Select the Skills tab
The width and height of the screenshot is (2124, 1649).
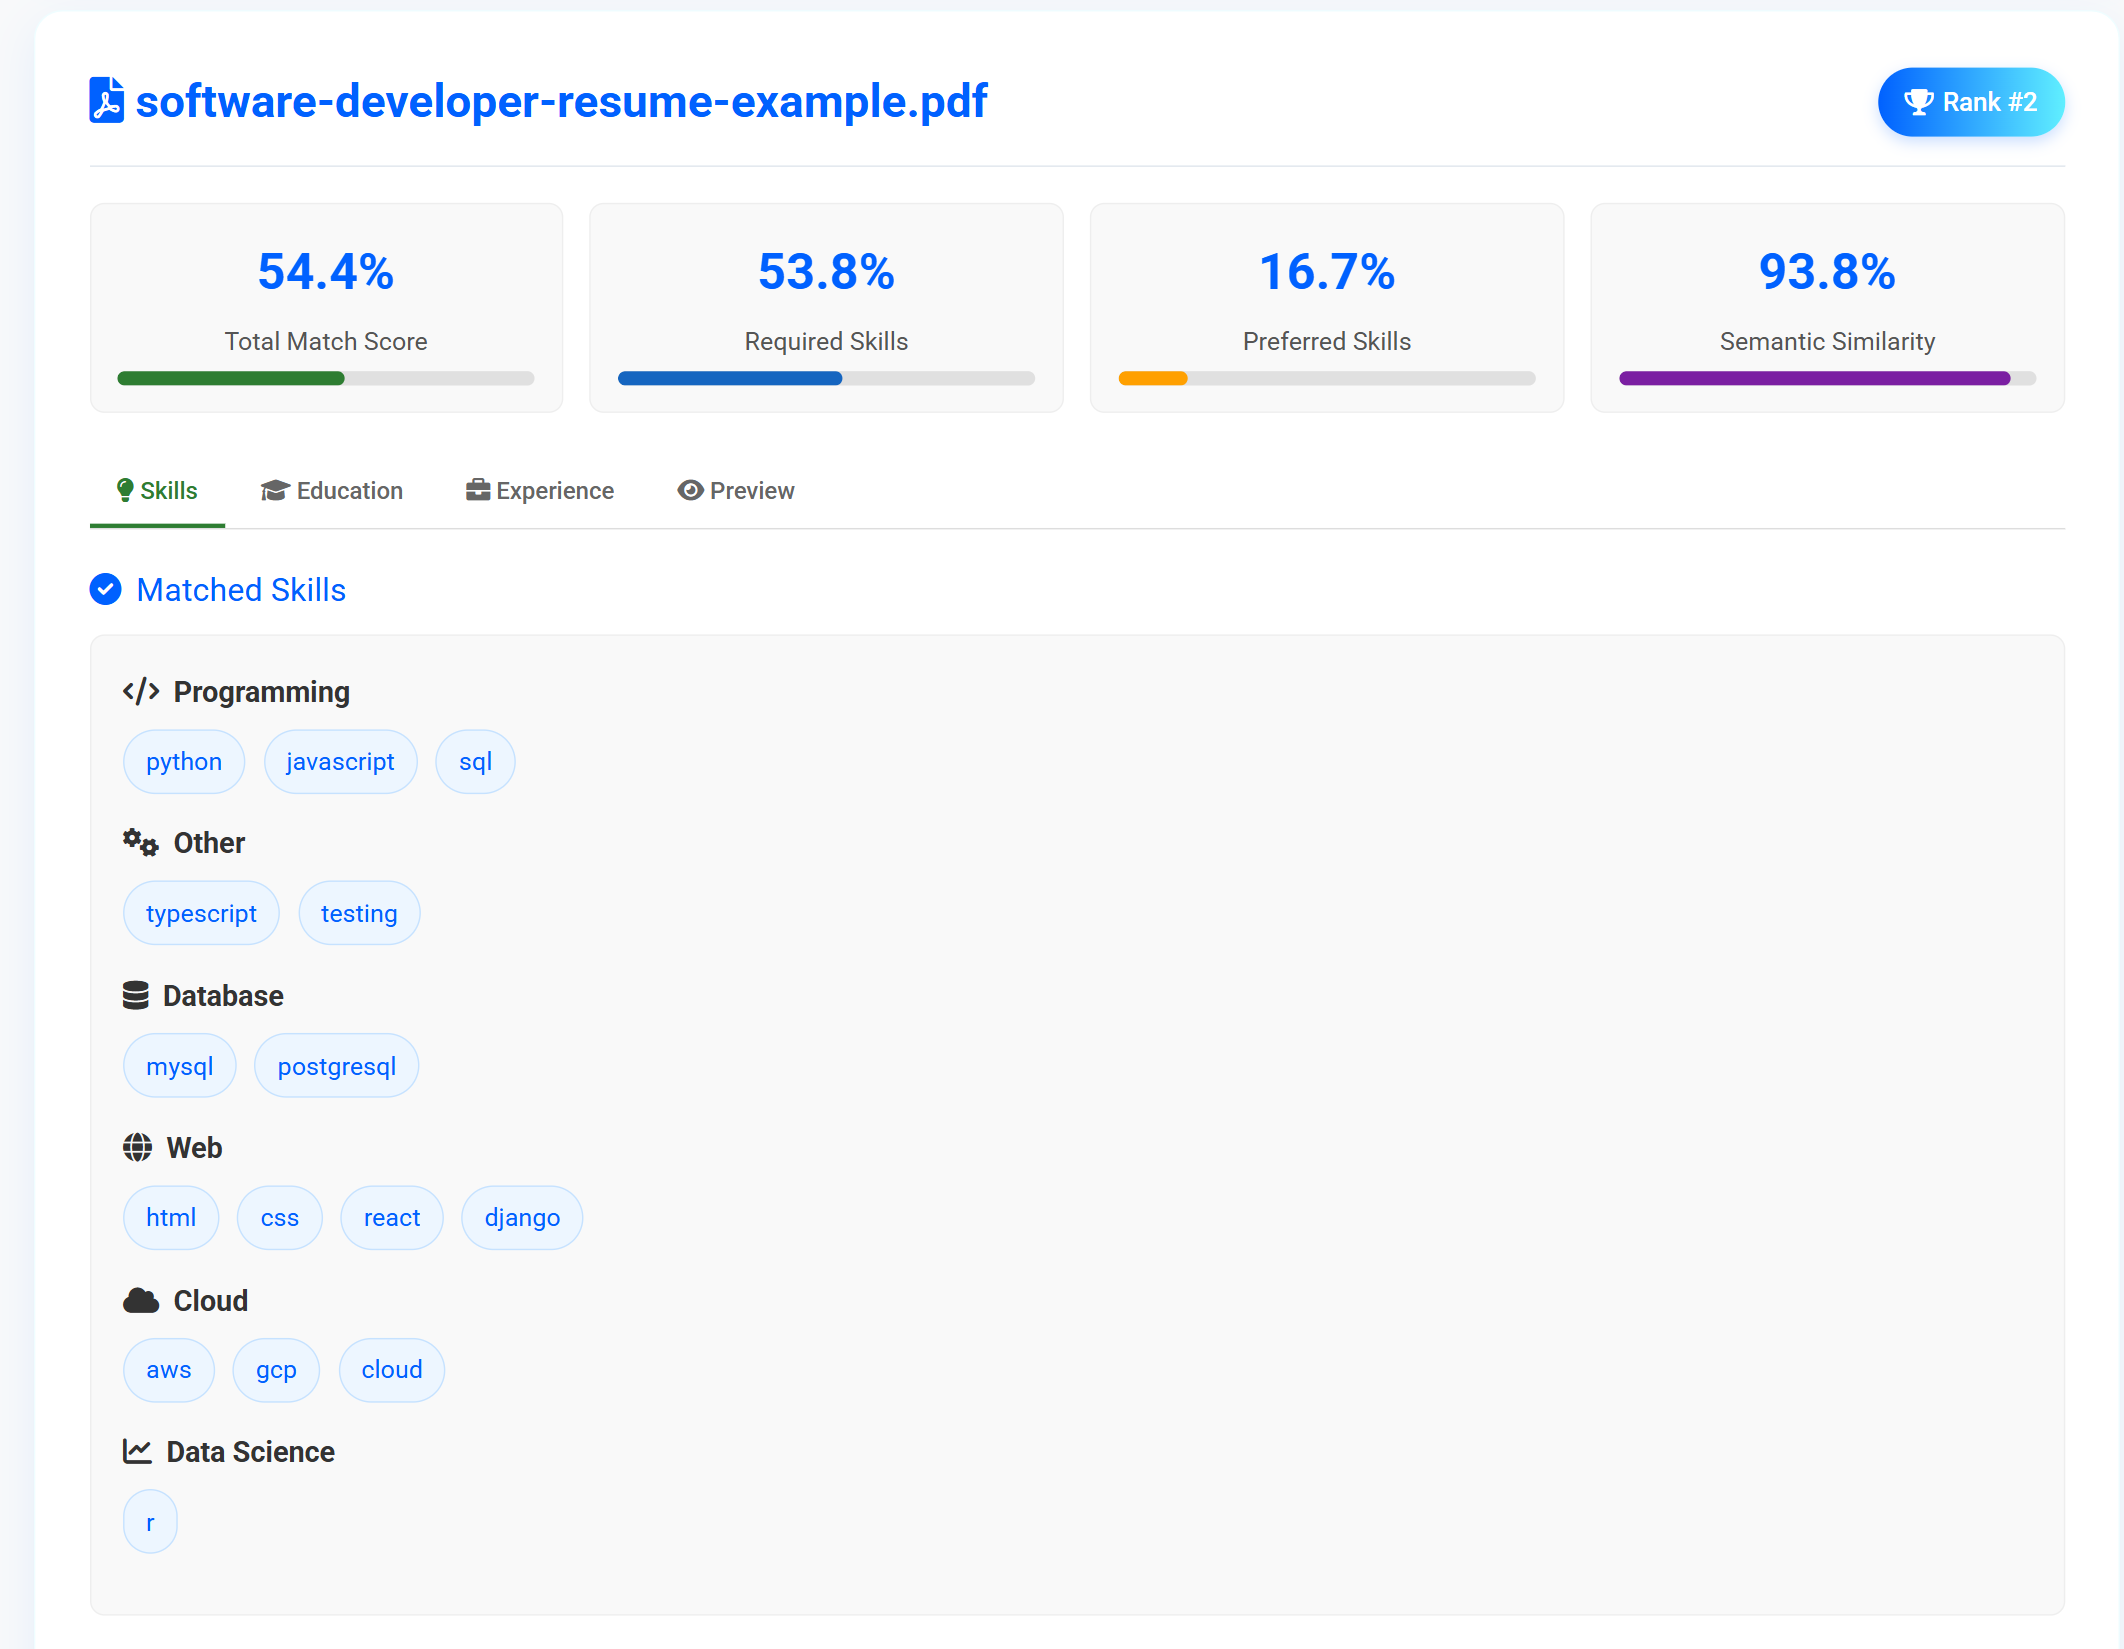(x=157, y=491)
